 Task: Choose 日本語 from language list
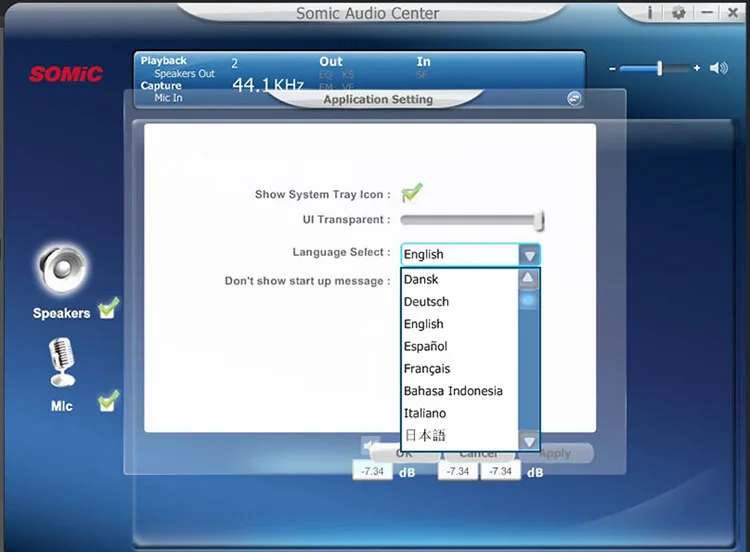(x=460, y=436)
